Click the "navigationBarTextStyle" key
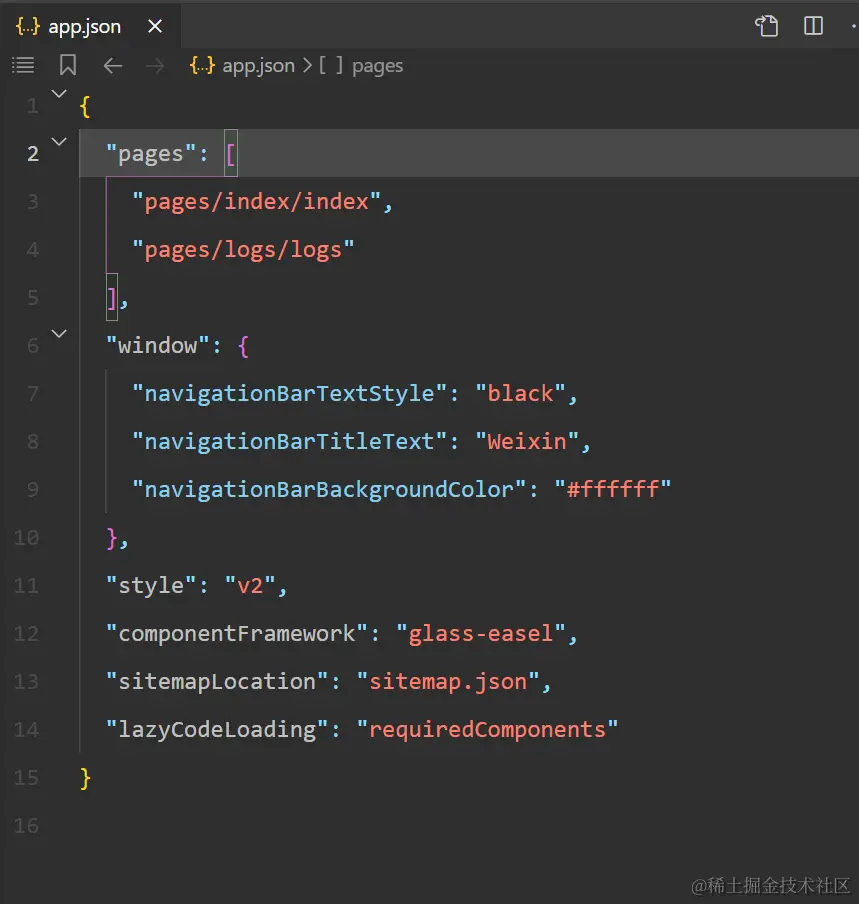 (x=289, y=394)
